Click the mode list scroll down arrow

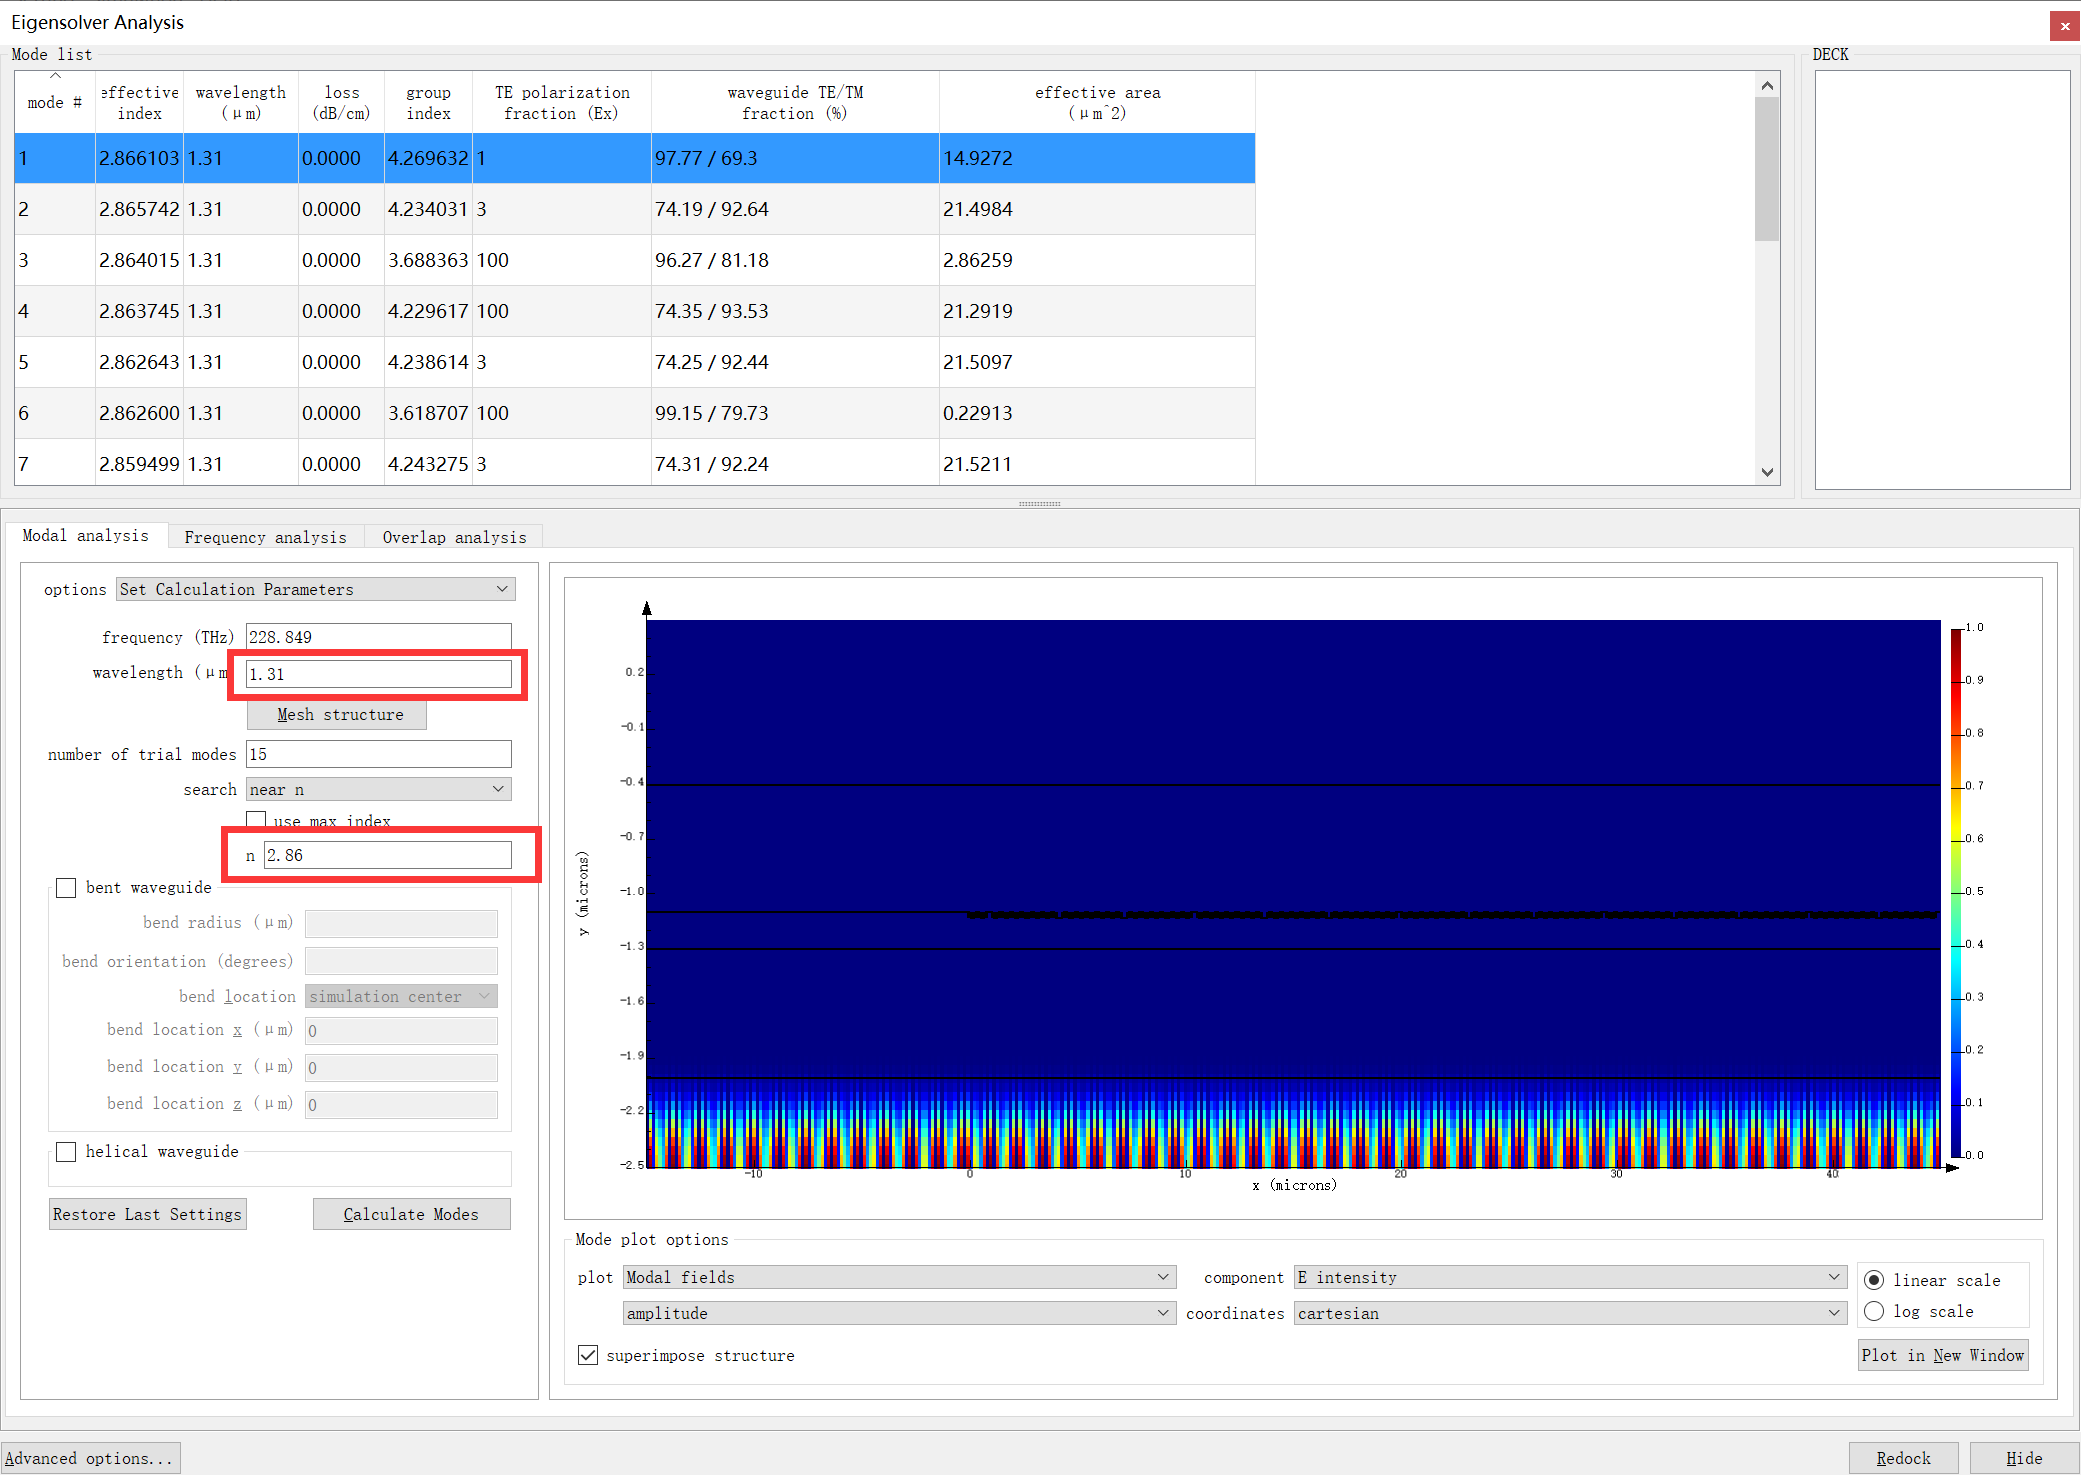pyautogui.click(x=1767, y=472)
